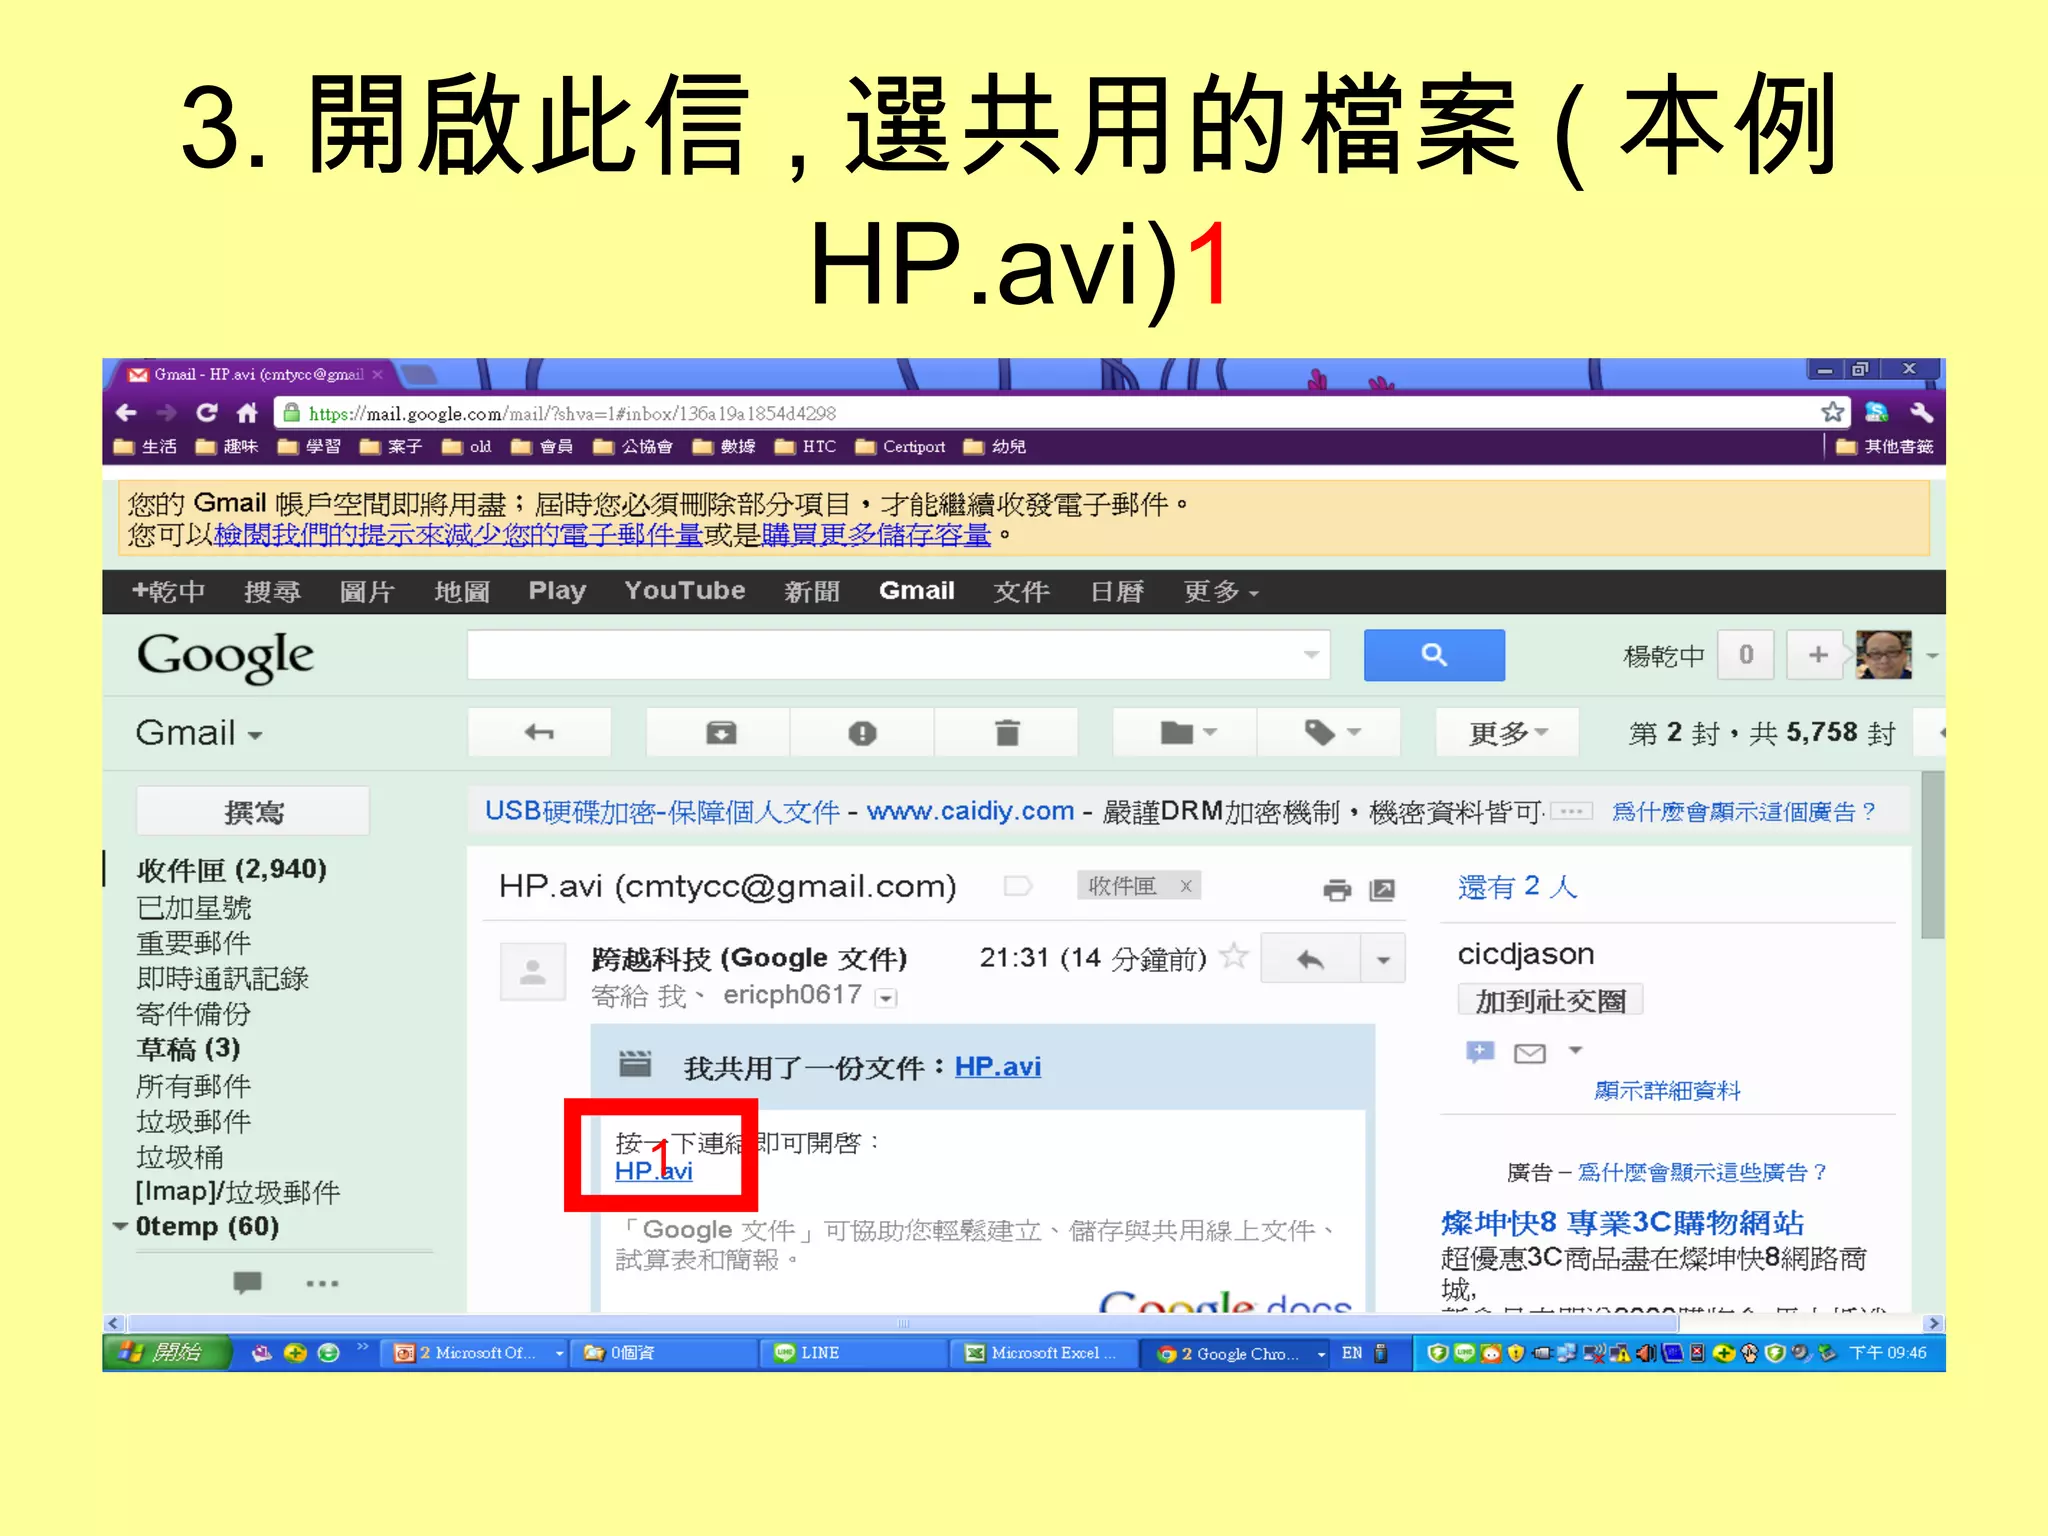The height and width of the screenshot is (1536, 2048).
Task: Go back with the browser back arrow
Action: [126, 413]
